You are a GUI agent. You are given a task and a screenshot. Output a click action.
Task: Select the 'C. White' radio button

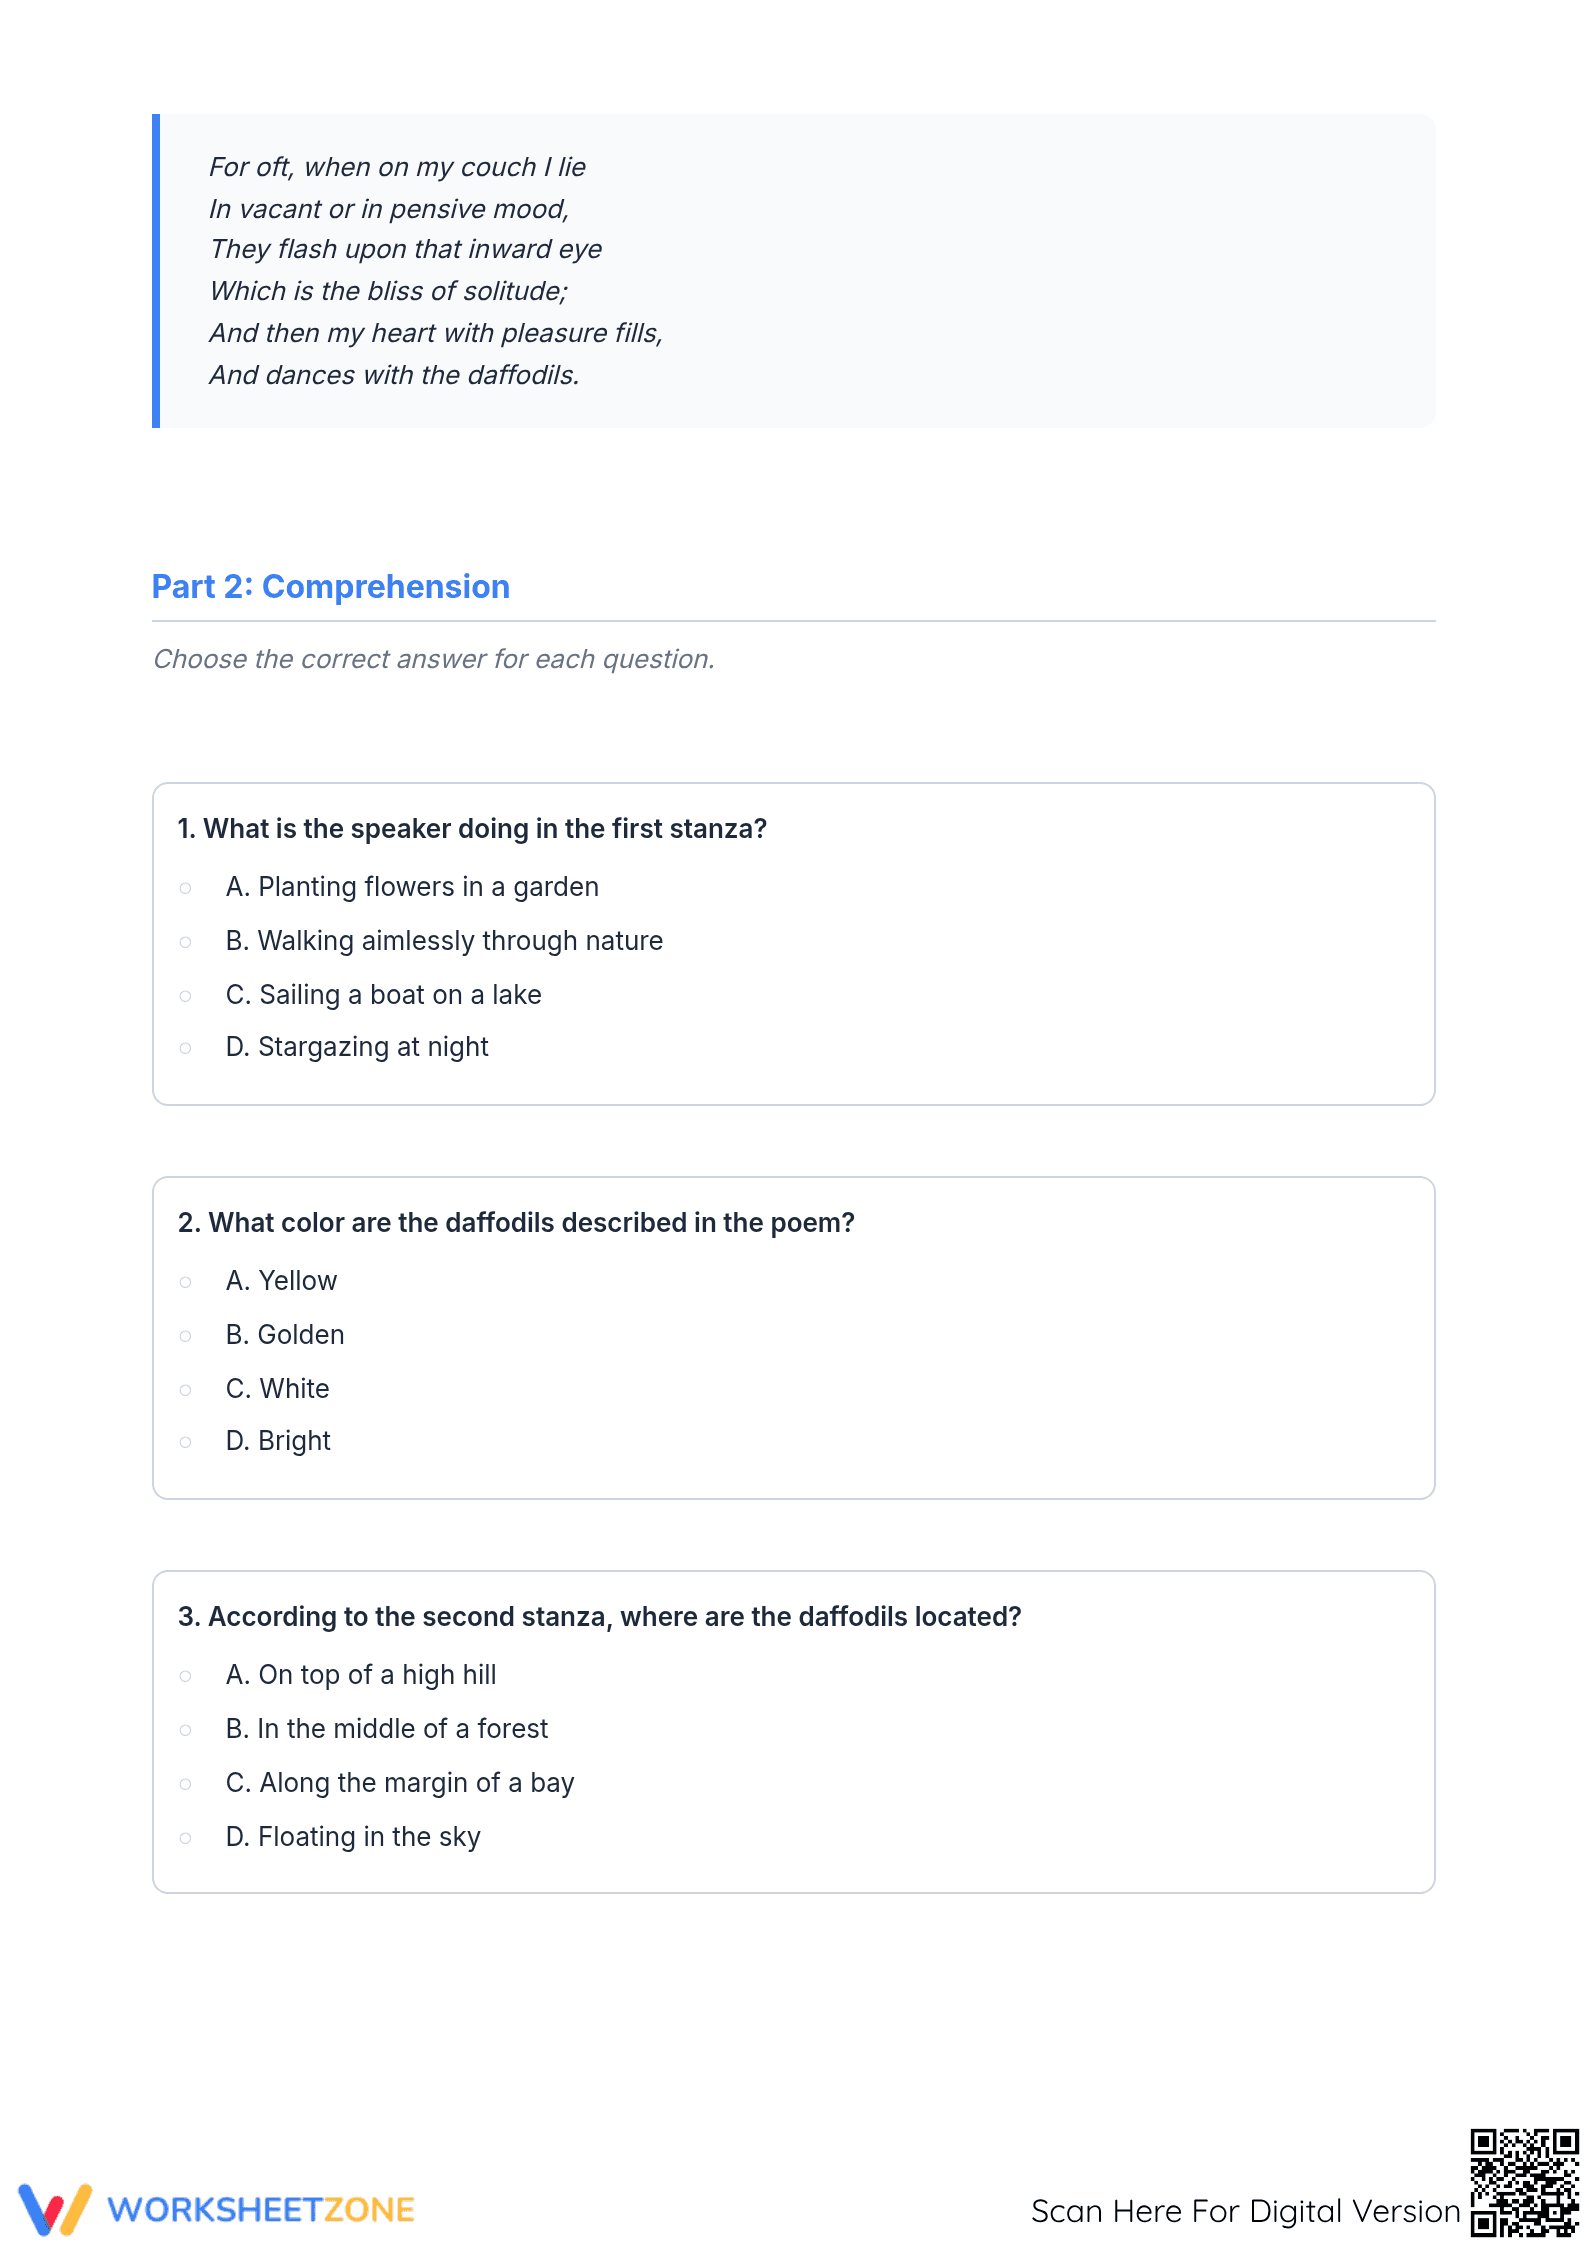point(185,1390)
